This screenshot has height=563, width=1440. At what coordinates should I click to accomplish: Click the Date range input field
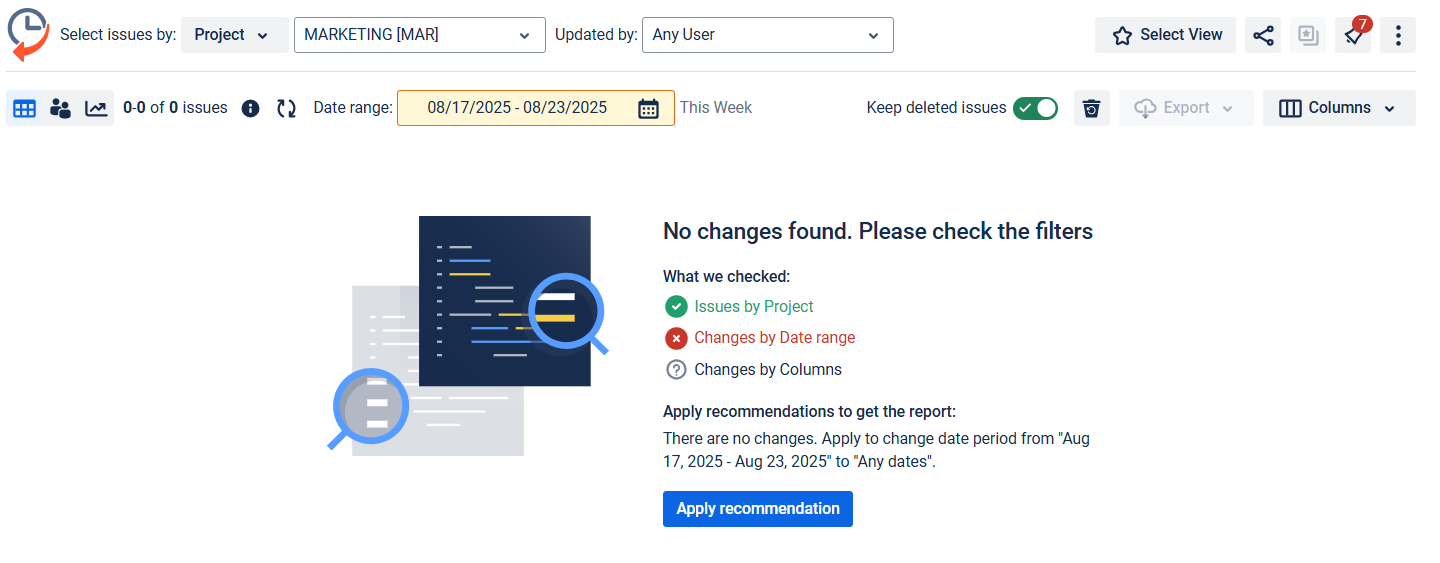(518, 108)
